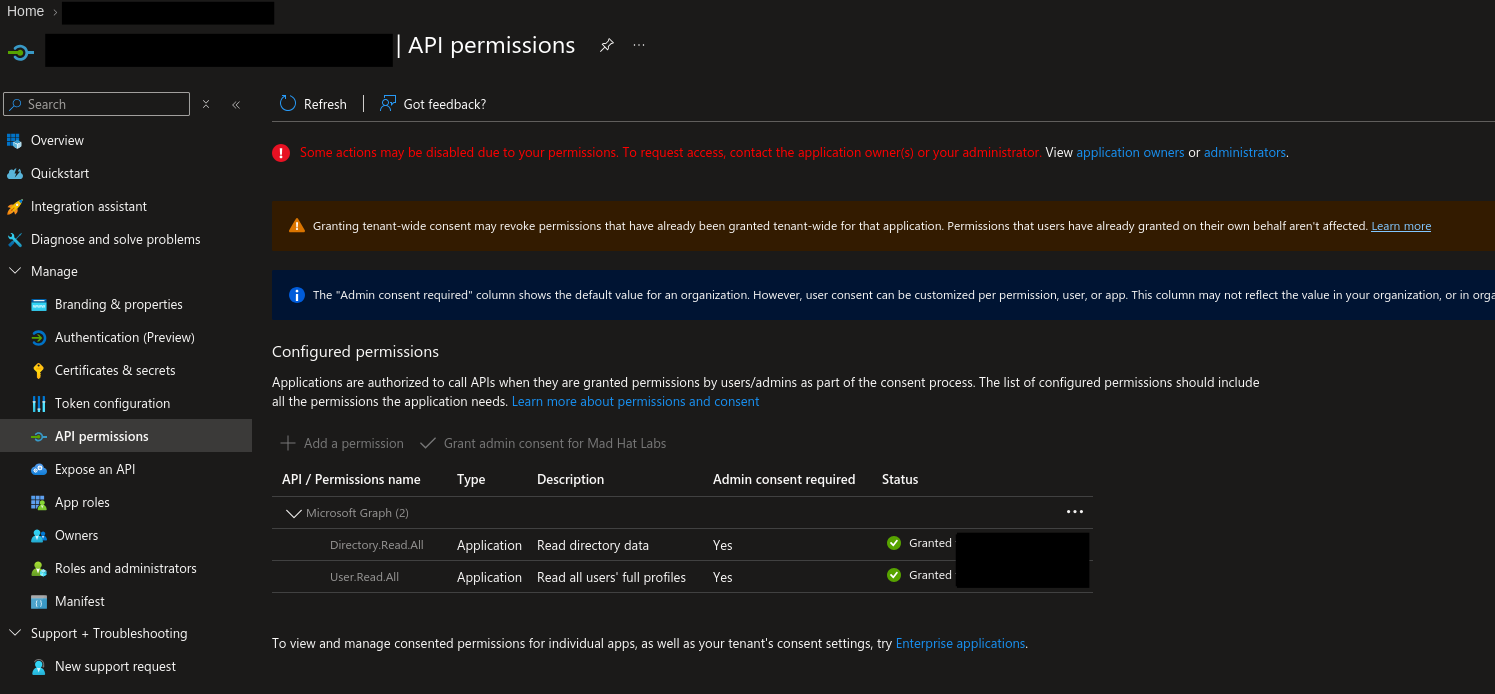Click the Description column header
Viewport: 1495px width, 694px height.
click(570, 479)
